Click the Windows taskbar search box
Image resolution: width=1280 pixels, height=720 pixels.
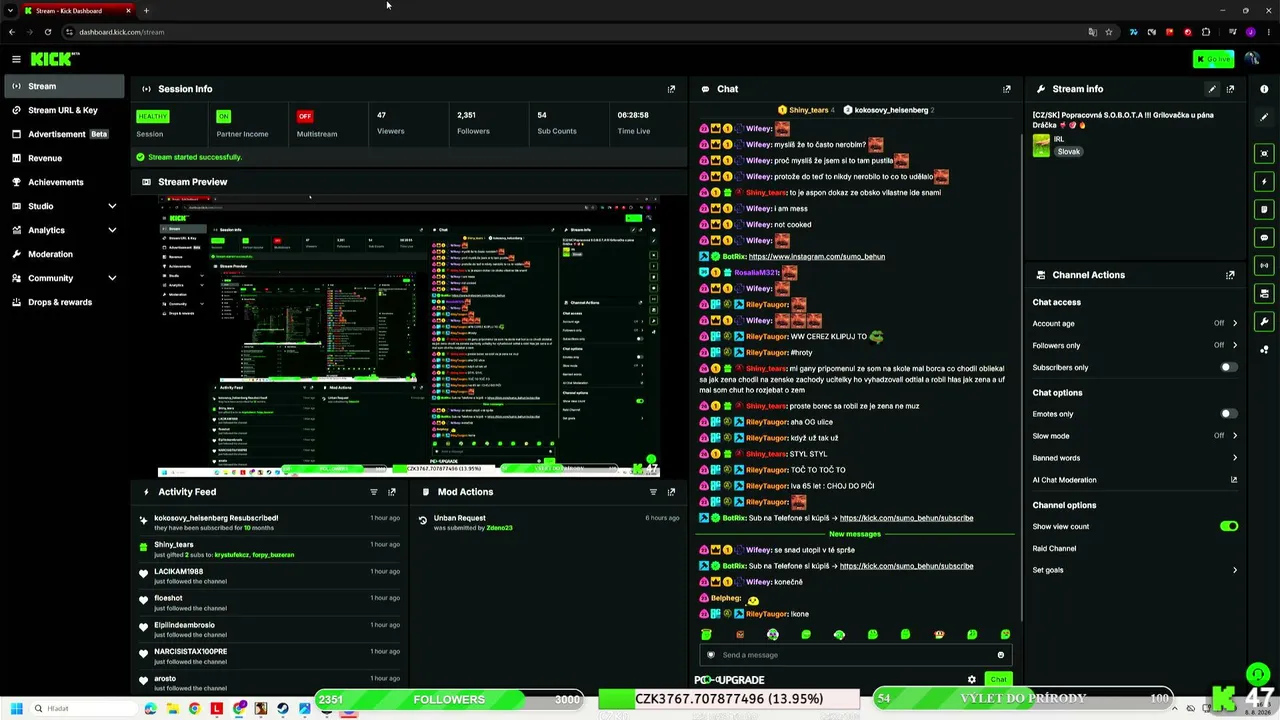tap(85, 709)
